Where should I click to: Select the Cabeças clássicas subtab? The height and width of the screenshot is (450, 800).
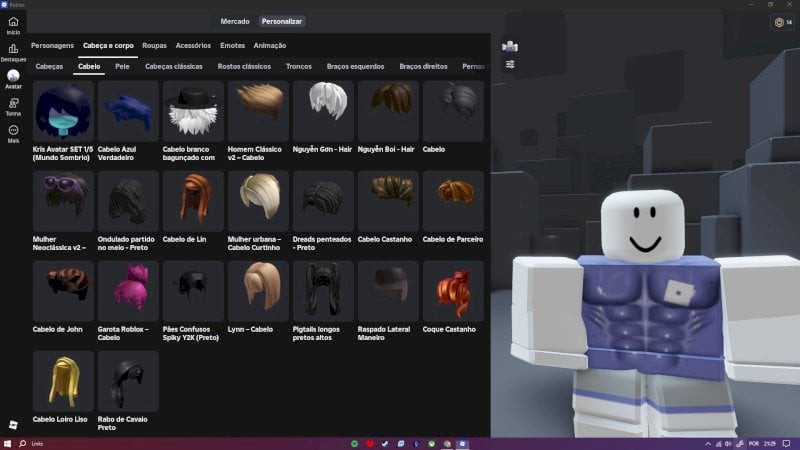pos(173,66)
